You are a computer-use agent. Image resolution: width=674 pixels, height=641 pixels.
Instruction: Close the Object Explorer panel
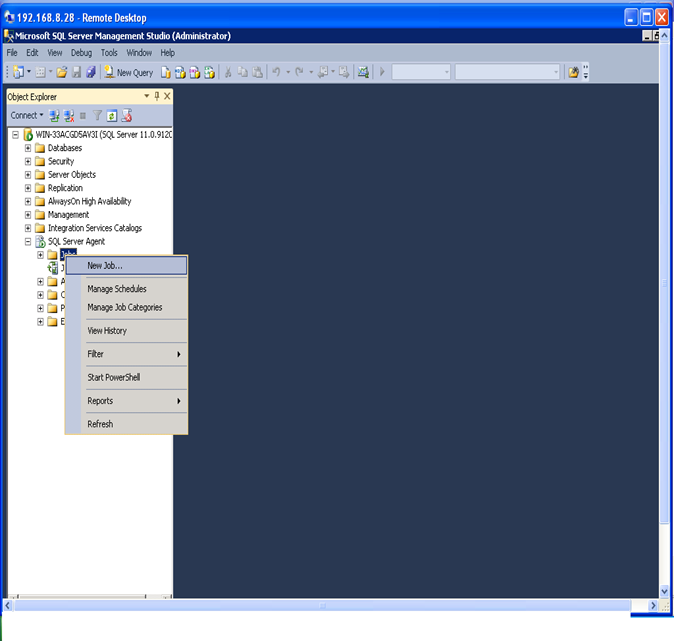coord(167,96)
